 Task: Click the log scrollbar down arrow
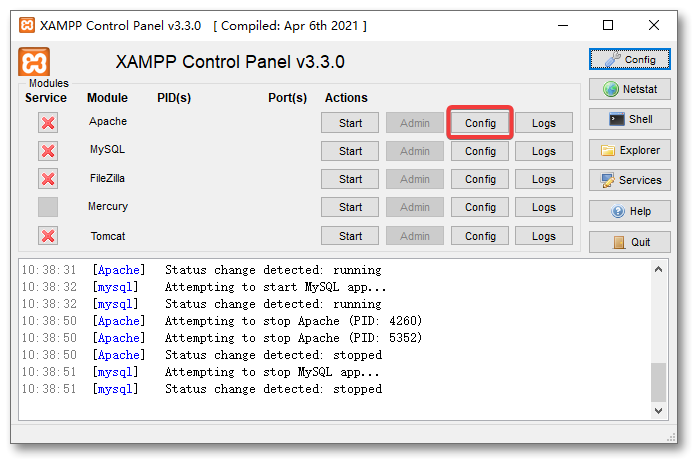click(x=658, y=411)
